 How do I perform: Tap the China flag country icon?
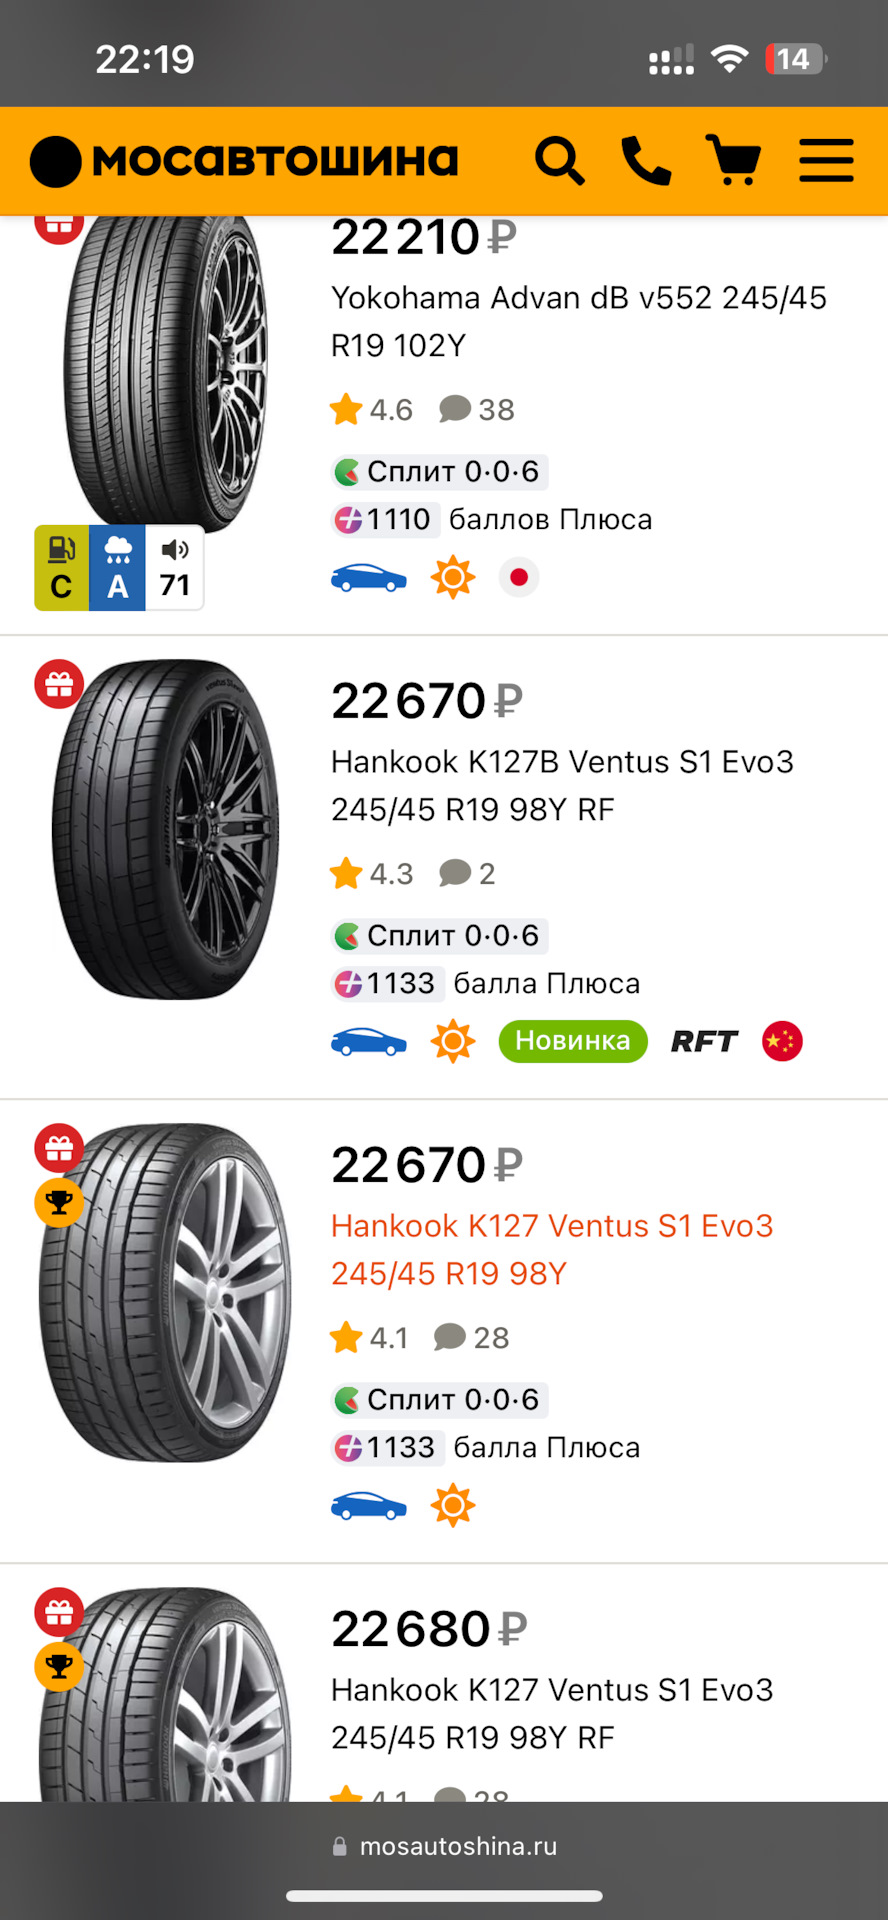tap(782, 1041)
